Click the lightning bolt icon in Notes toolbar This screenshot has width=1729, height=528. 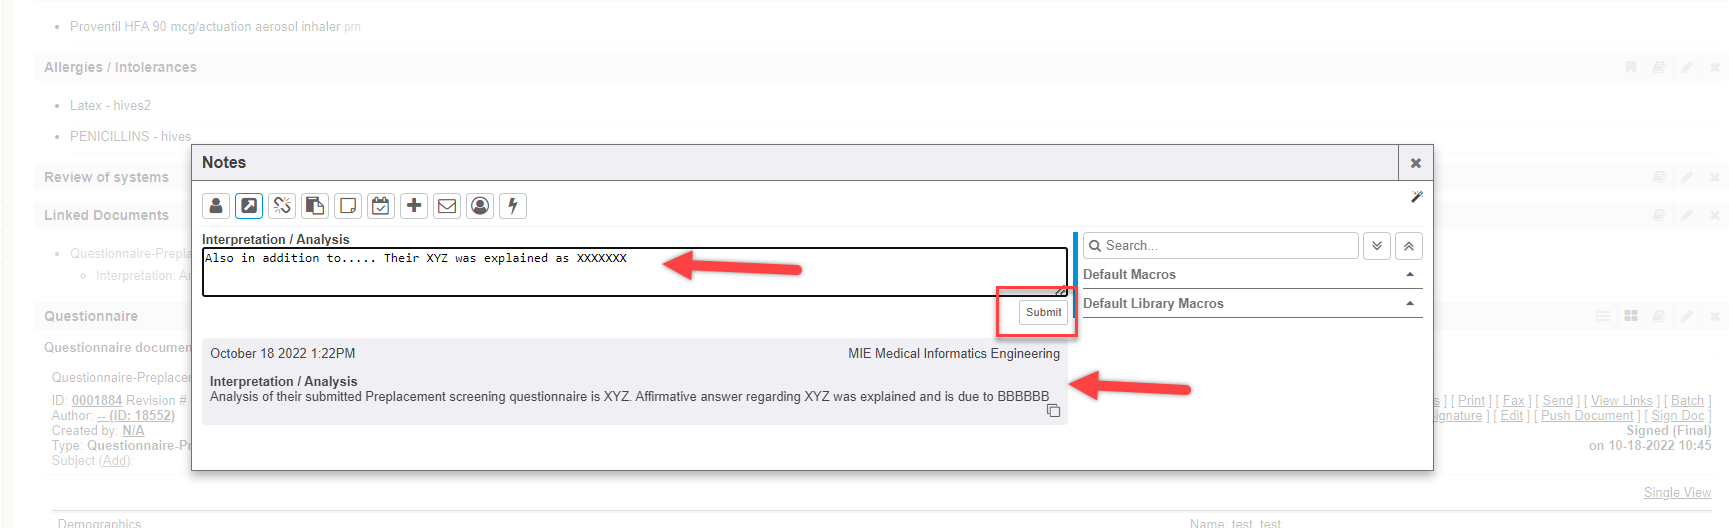click(x=513, y=206)
